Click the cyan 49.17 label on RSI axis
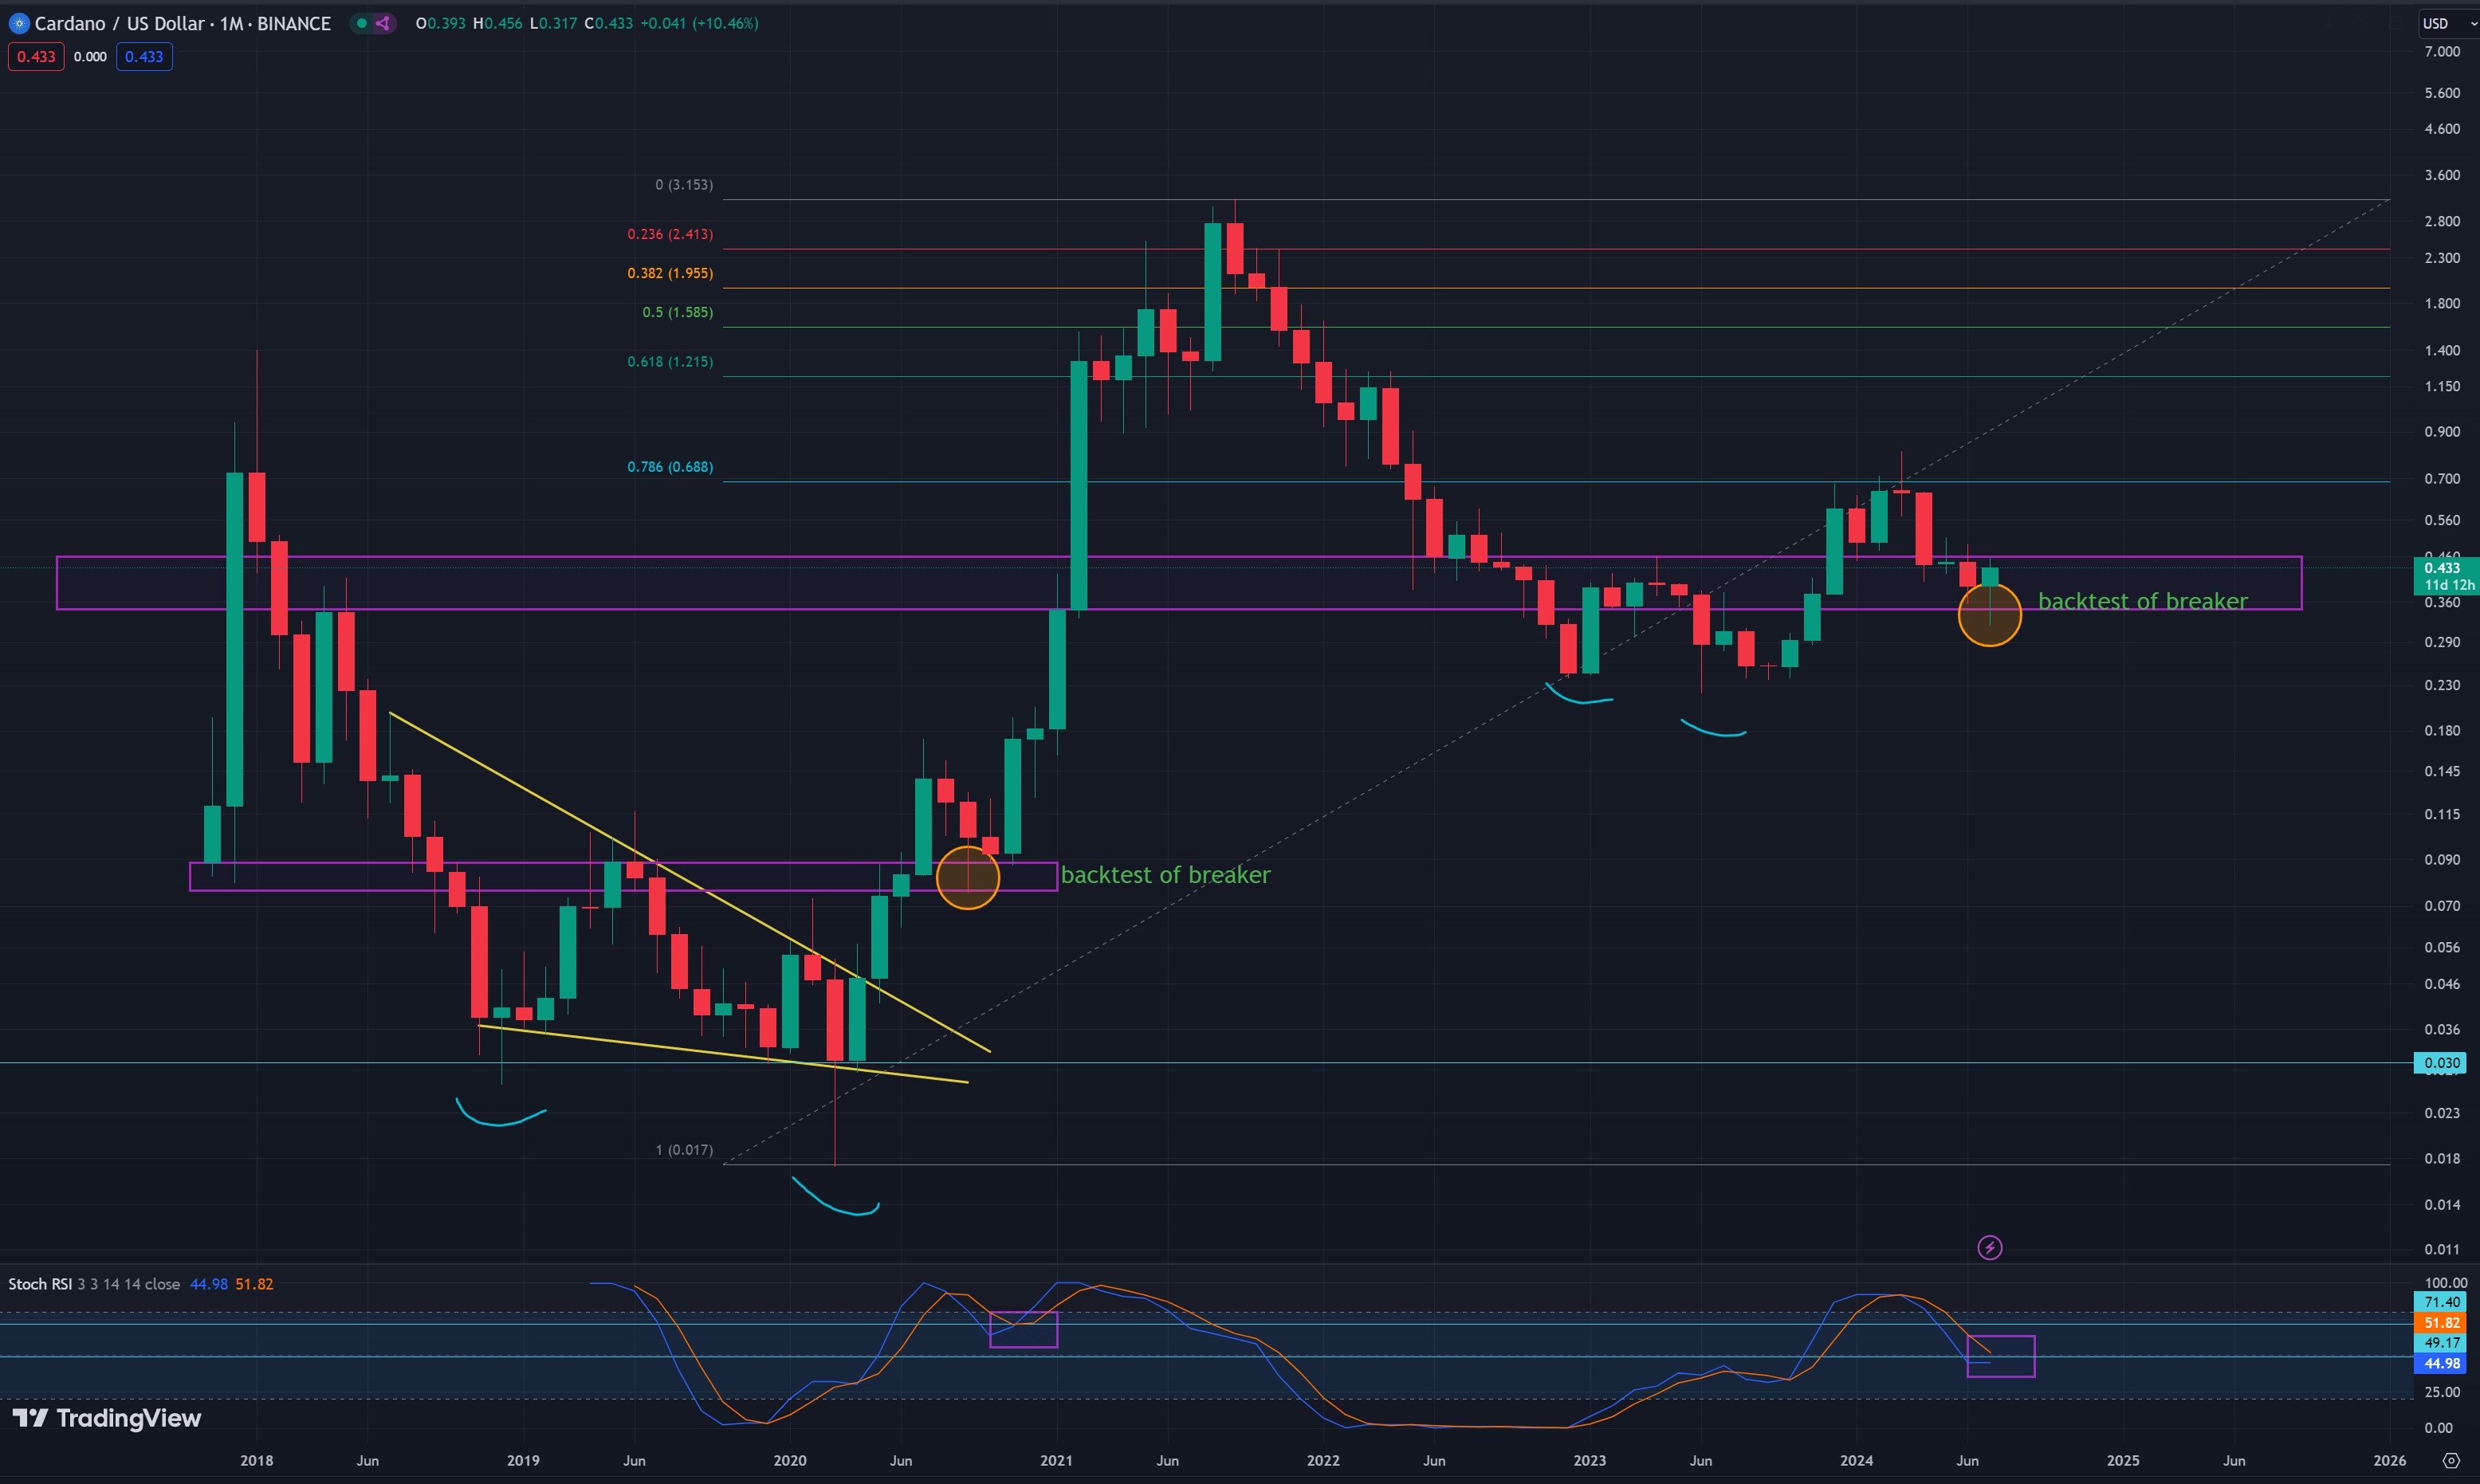 coord(2441,1343)
